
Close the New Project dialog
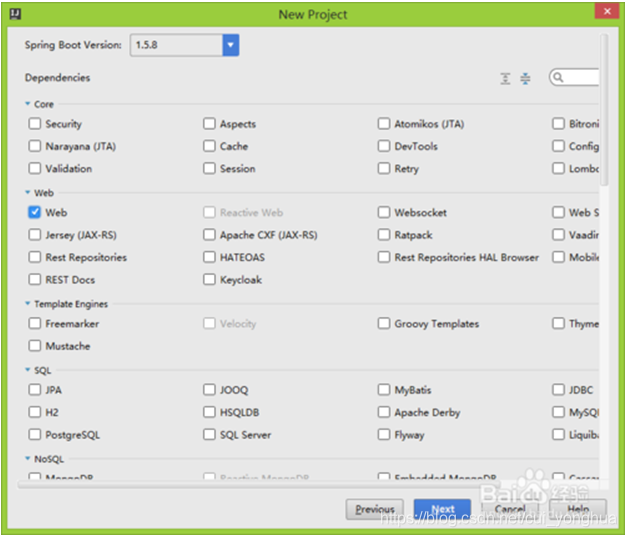tap(607, 11)
